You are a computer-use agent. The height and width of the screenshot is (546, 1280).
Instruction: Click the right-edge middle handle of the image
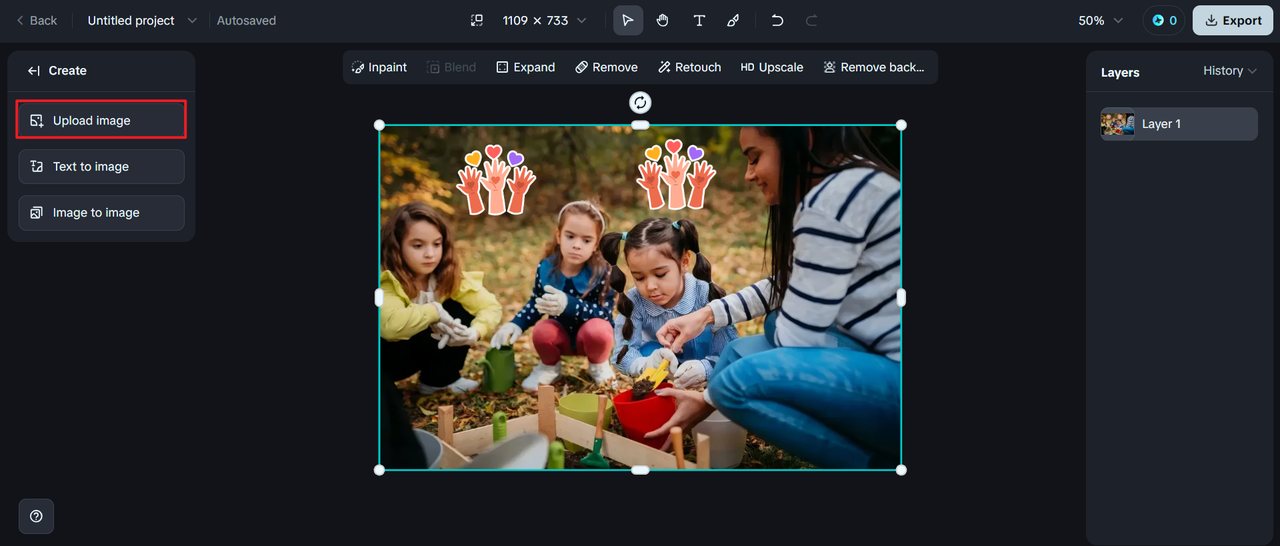pyautogui.click(x=901, y=297)
